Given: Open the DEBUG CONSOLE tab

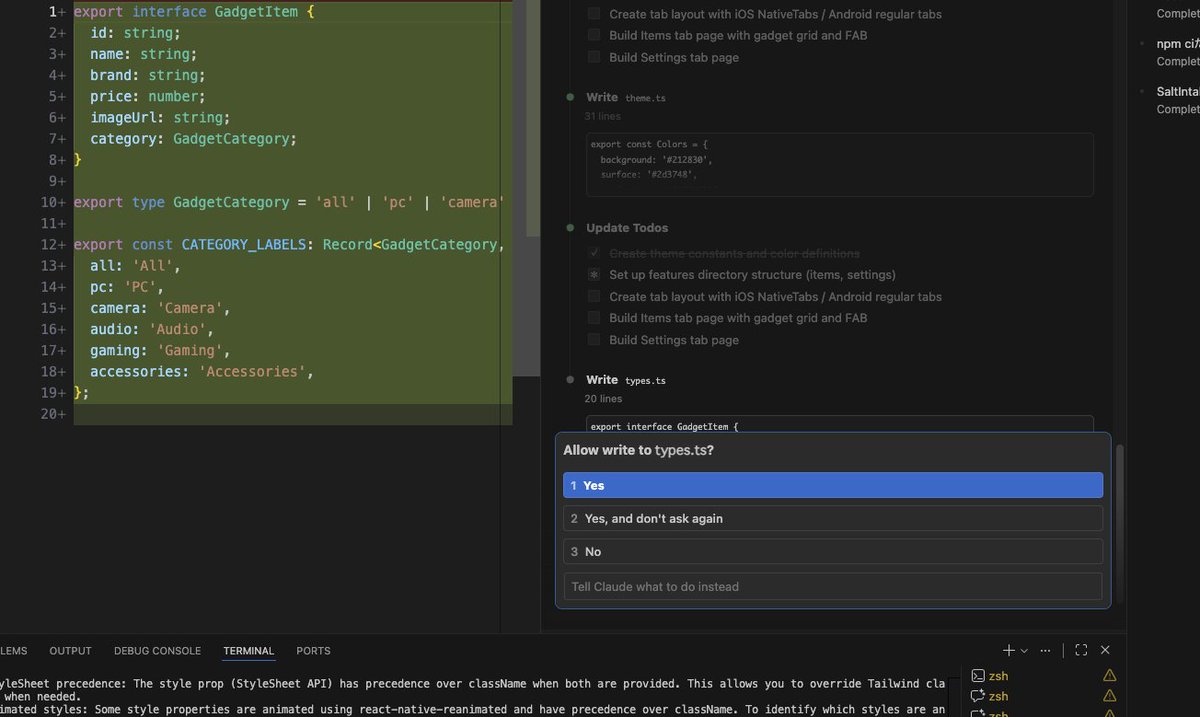Looking at the screenshot, I should (x=157, y=650).
